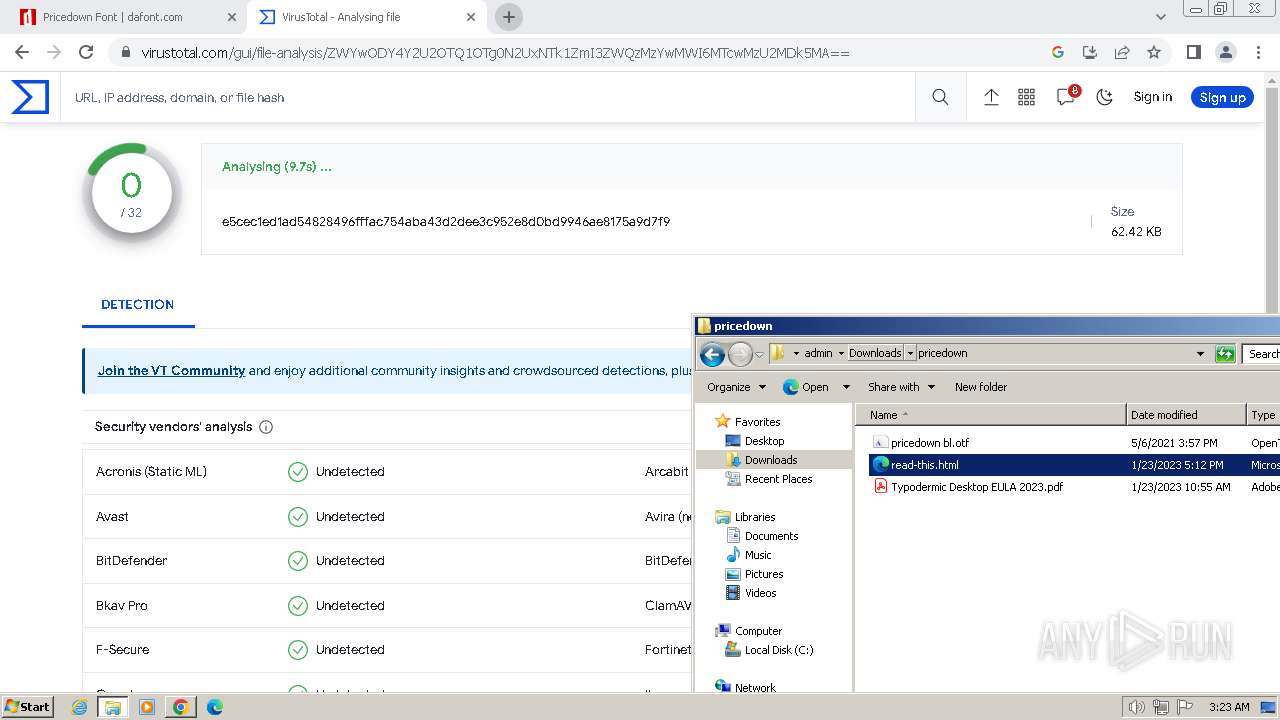The width and height of the screenshot is (1280, 720).
Task: Bookmark this page with the star icon
Action: coord(1154,52)
